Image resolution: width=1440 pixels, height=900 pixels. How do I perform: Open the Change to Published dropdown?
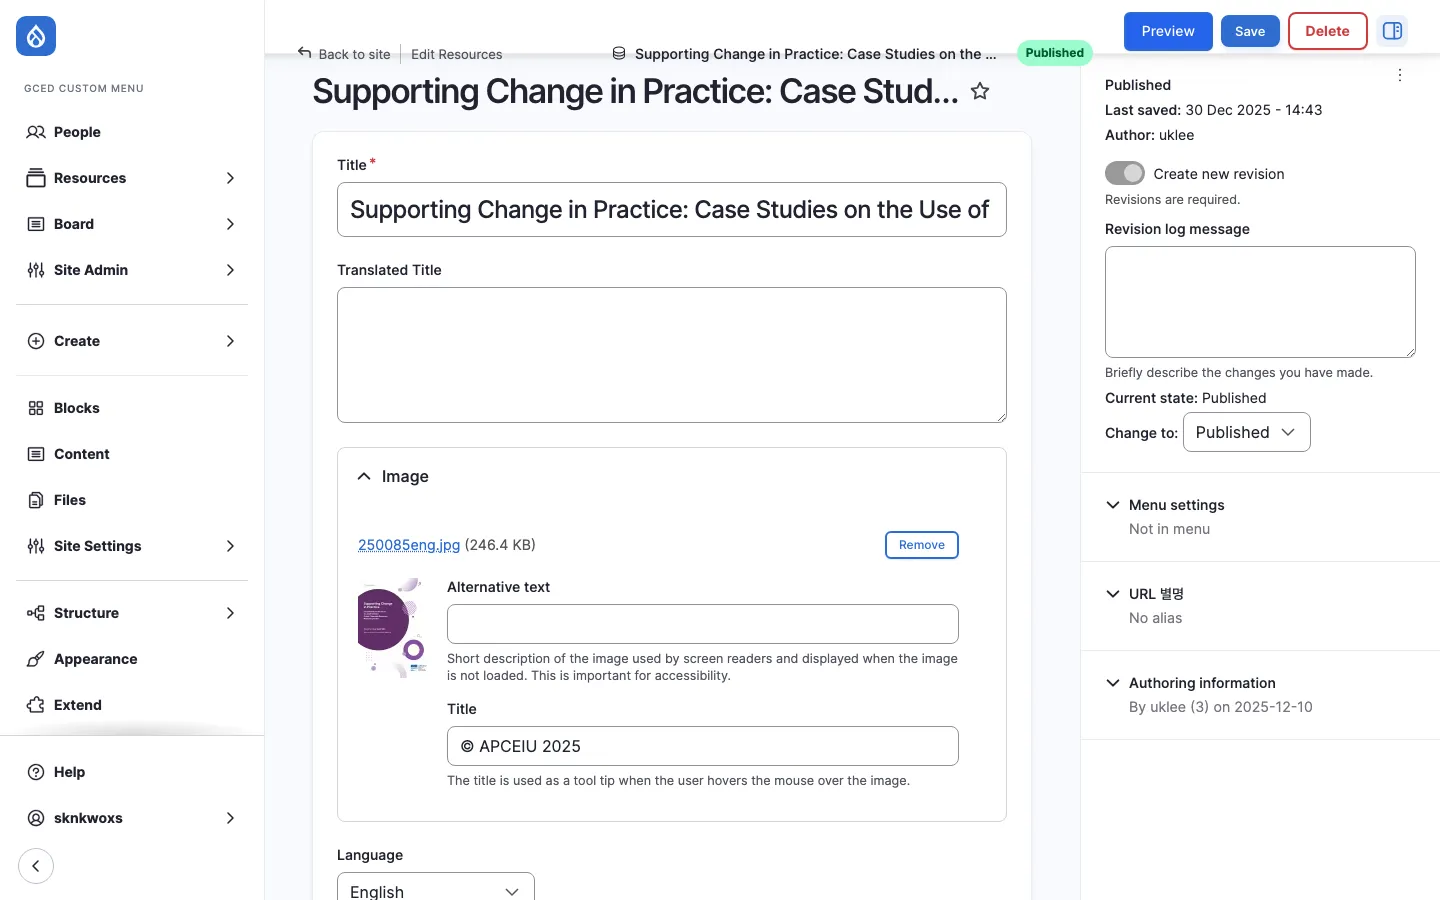click(x=1246, y=432)
